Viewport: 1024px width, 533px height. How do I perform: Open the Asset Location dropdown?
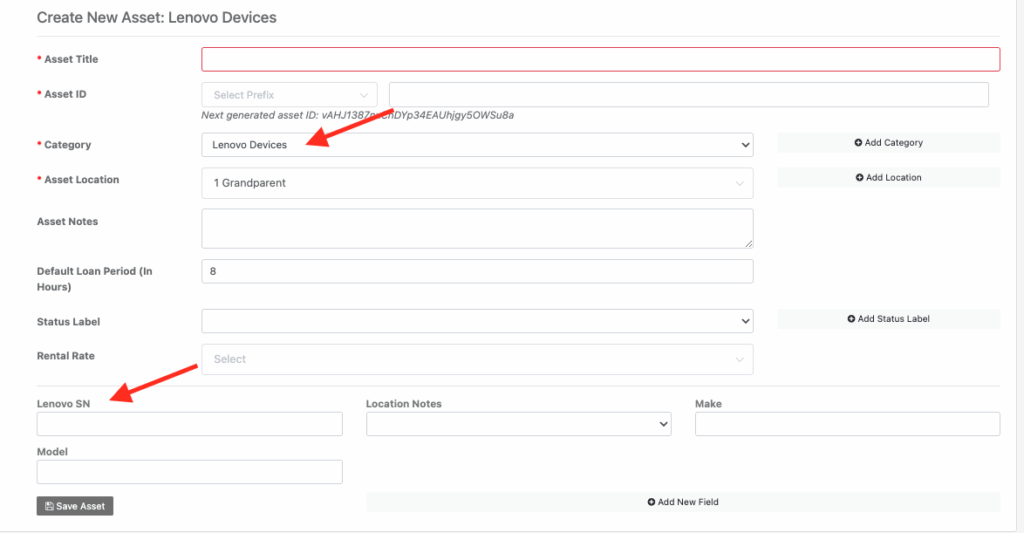[476, 183]
